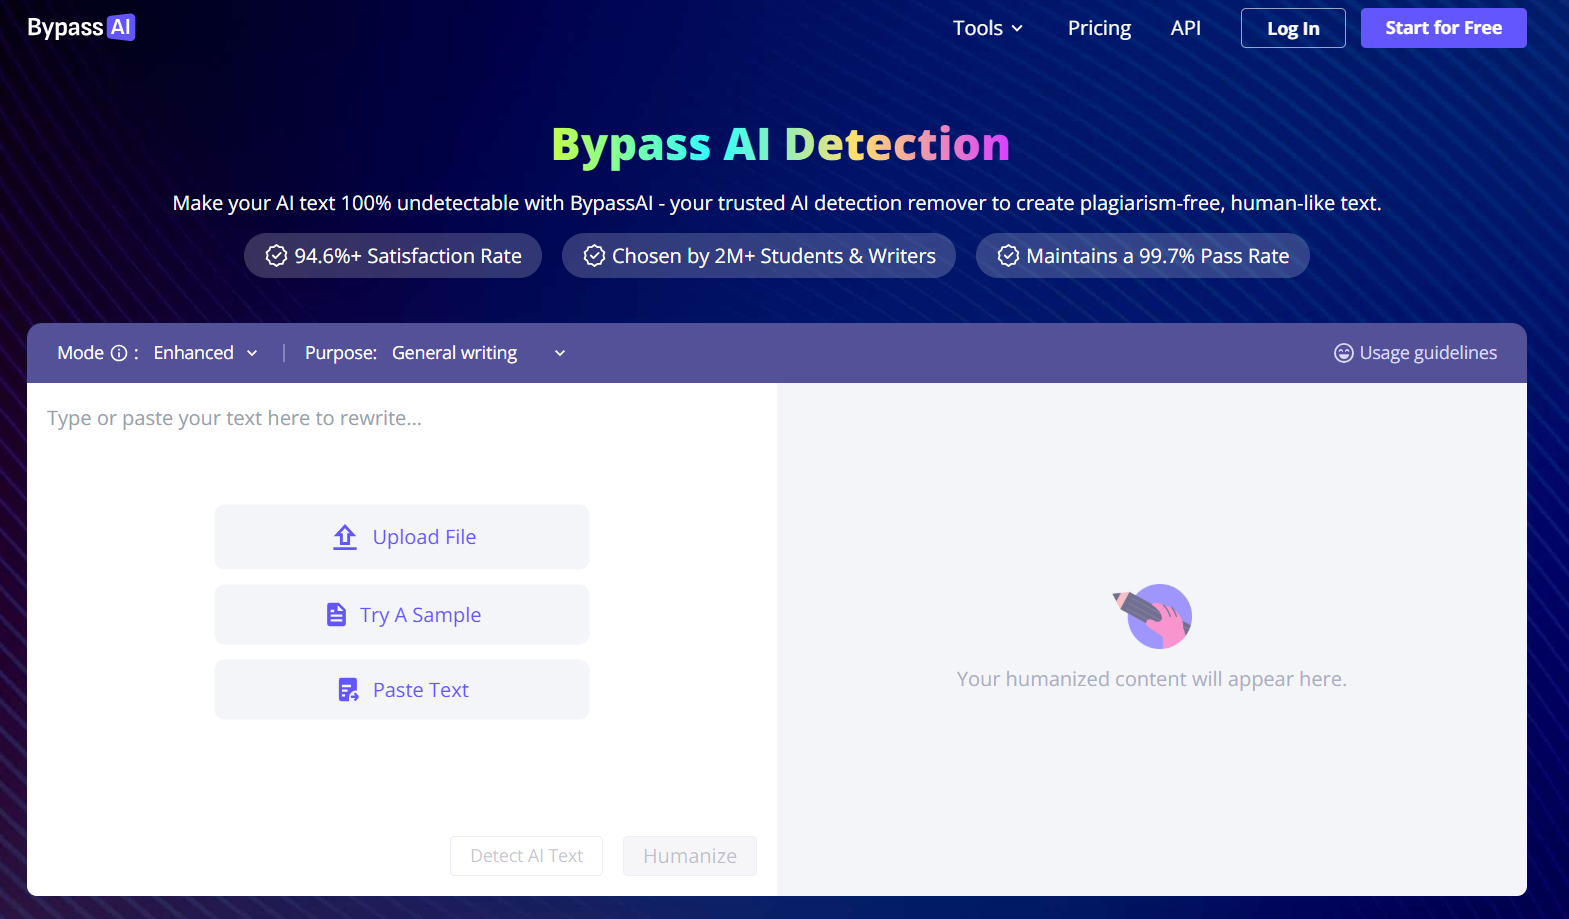Click the Usage guidelines smiley icon
The image size is (1569, 919).
click(1344, 353)
